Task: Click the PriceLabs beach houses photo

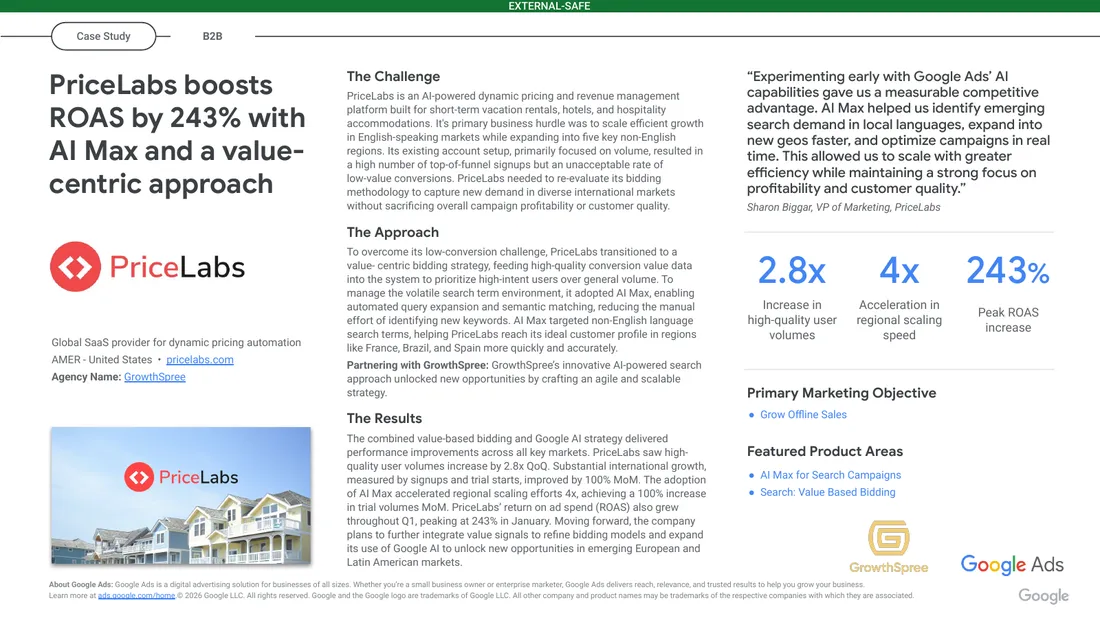Action: click(x=180, y=495)
